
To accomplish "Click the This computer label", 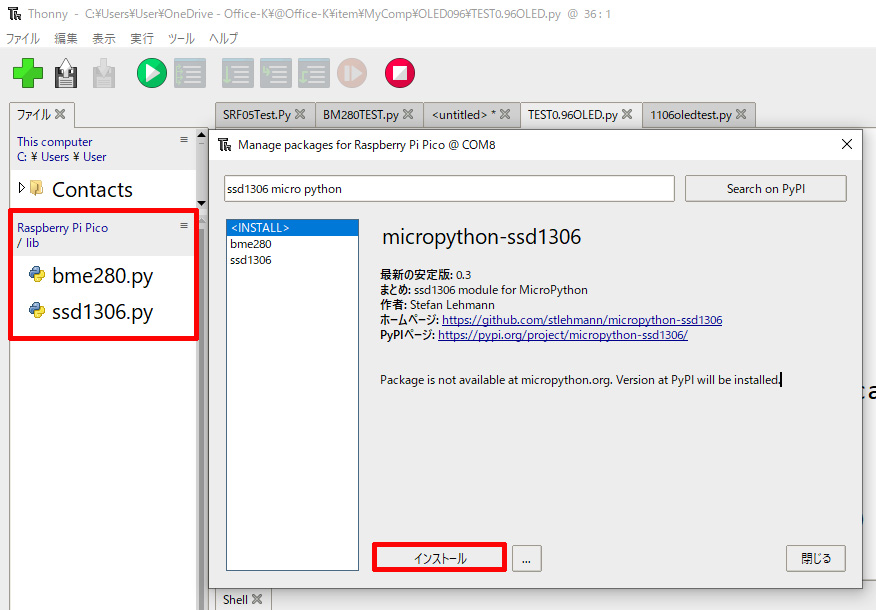I will click(55, 142).
